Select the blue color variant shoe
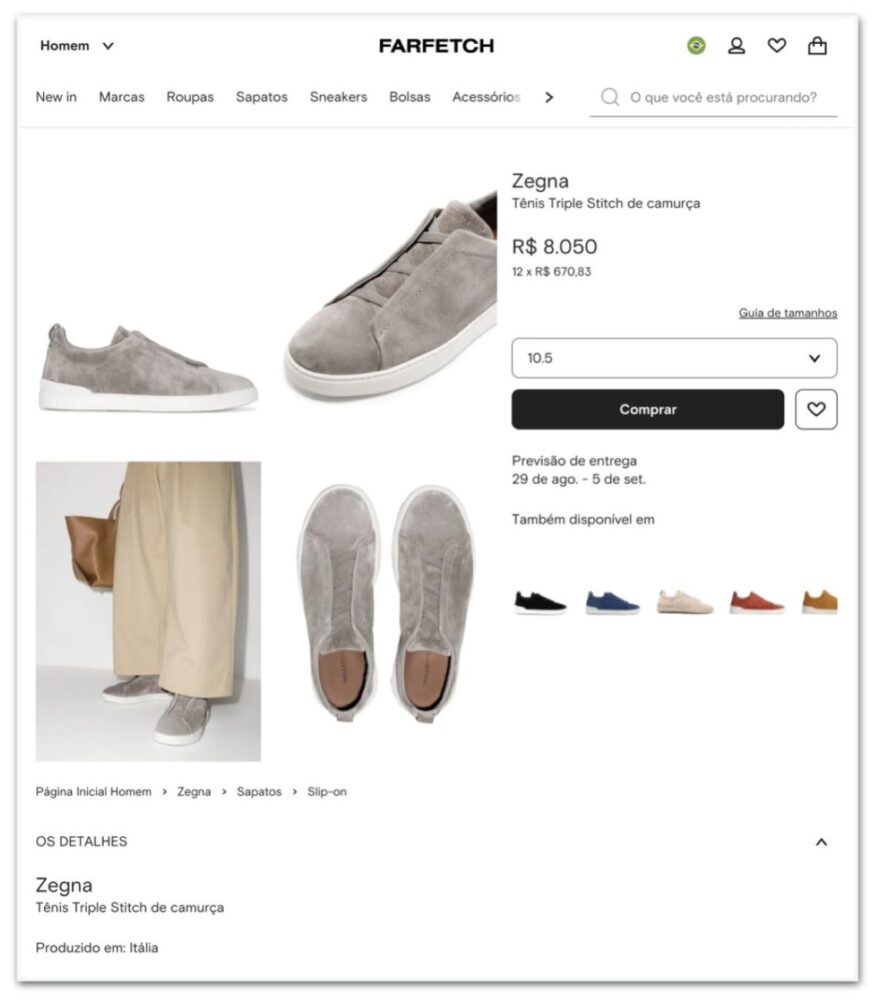Screen dimensions: 877x1000 [x=612, y=602]
